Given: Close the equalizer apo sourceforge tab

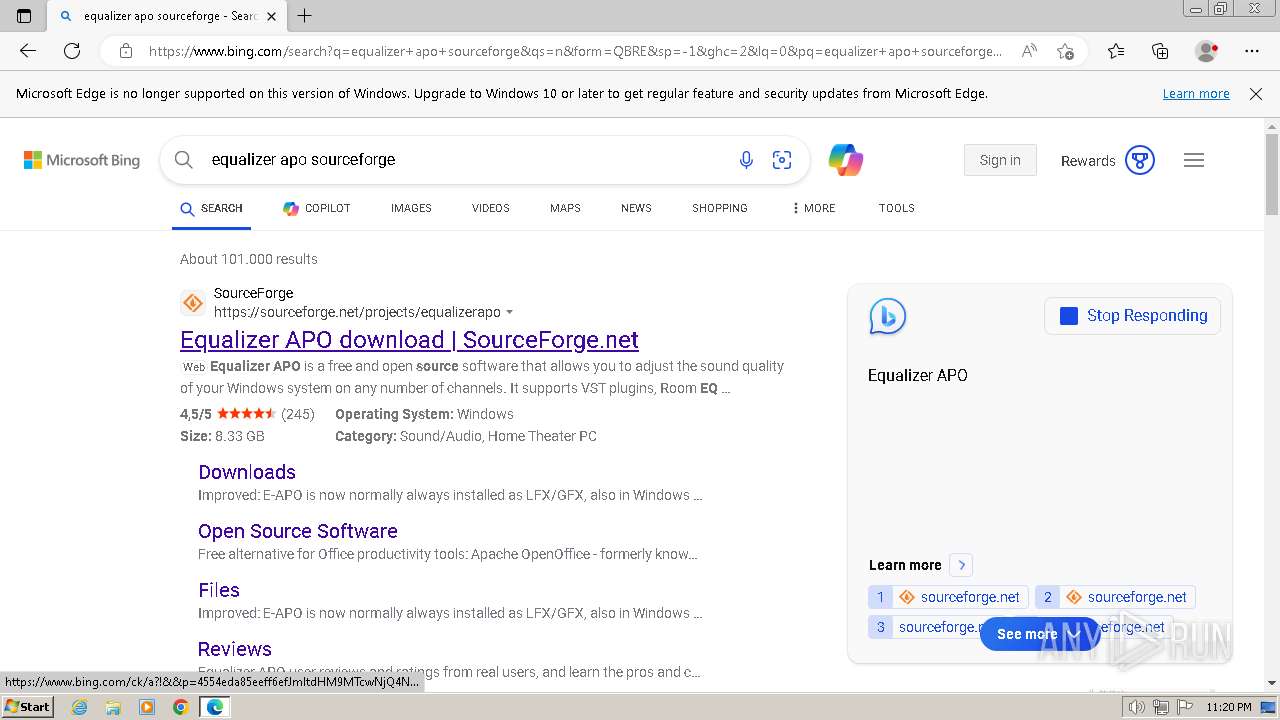Looking at the screenshot, I should pyautogui.click(x=271, y=16).
